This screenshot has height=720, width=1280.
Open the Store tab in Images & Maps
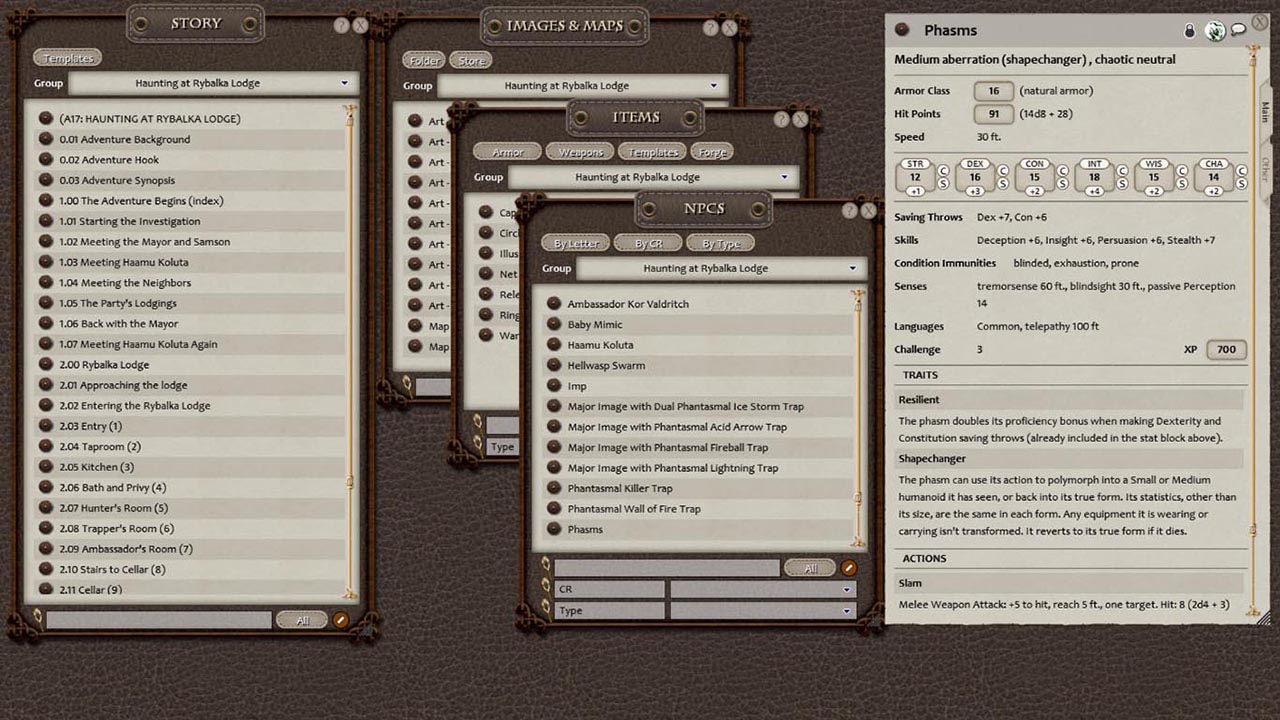(470, 59)
